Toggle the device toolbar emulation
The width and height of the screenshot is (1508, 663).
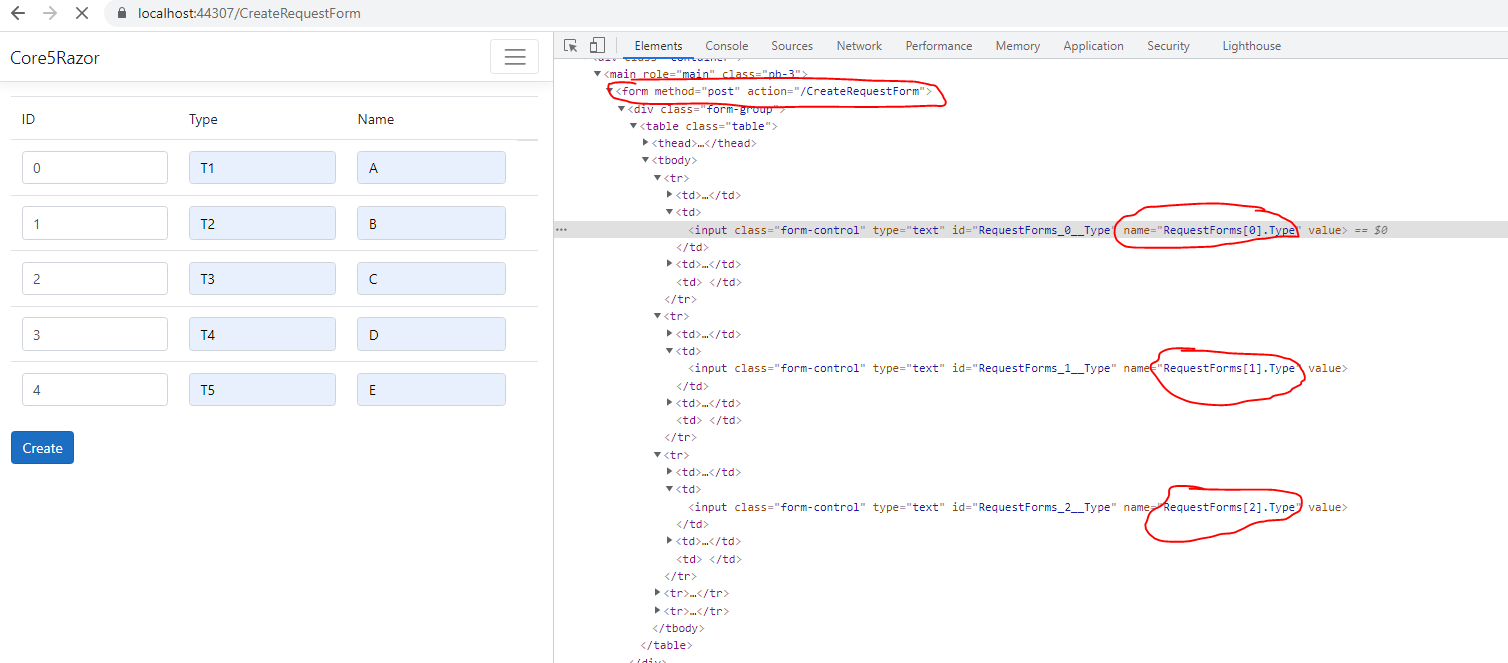(x=597, y=45)
